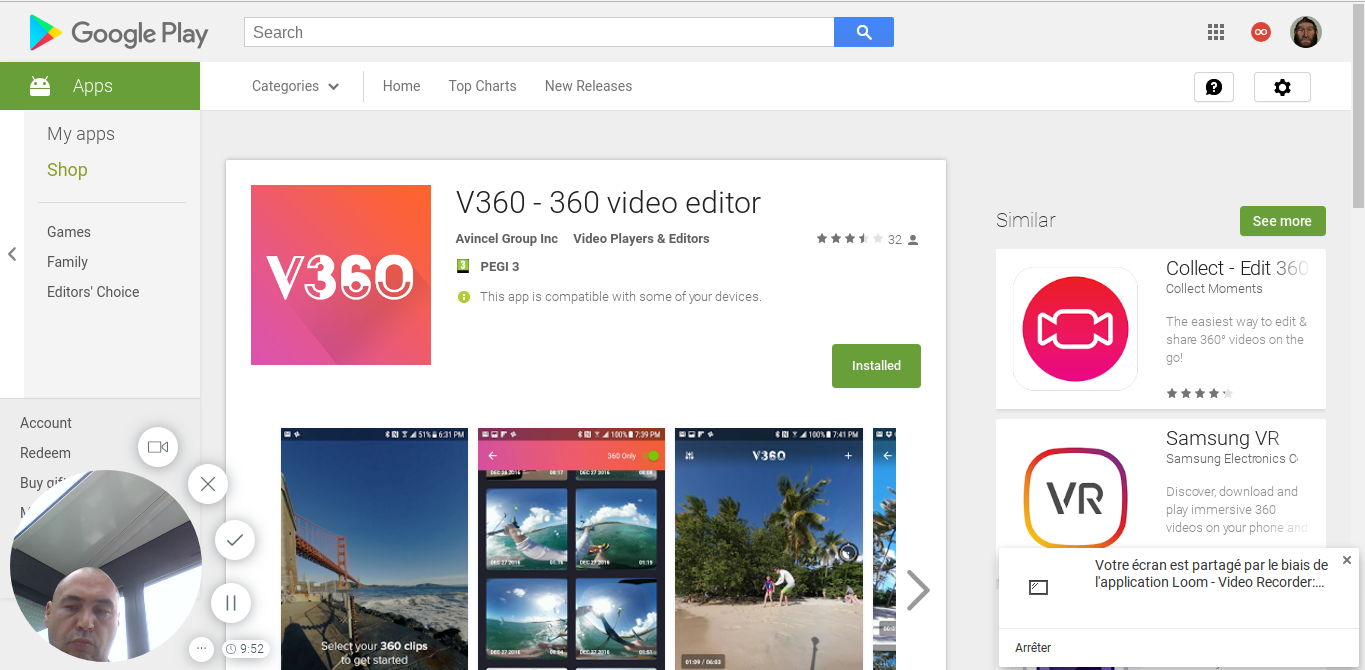1365x670 pixels.
Task: Click the V360 app logo
Action: coord(341,275)
